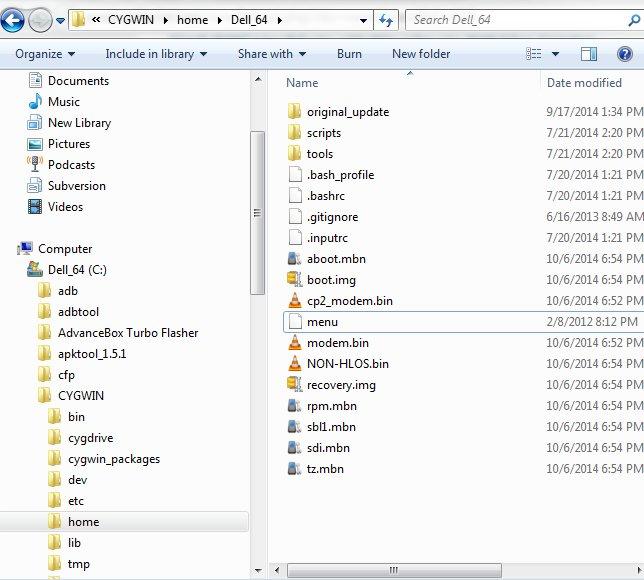The height and width of the screenshot is (580, 644).
Task: Click the magnifier search icon
Action: 634,20
